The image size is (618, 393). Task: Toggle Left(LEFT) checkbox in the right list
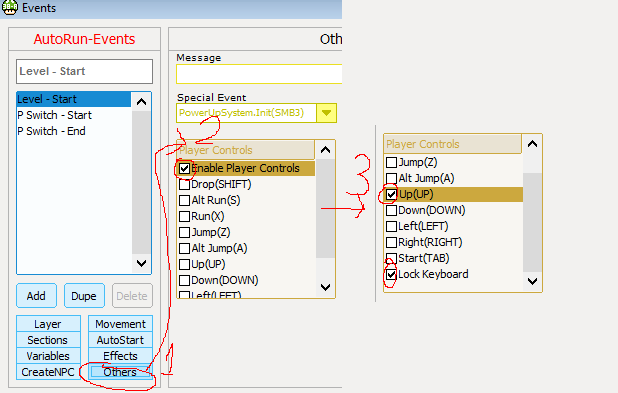click(391, 226)
